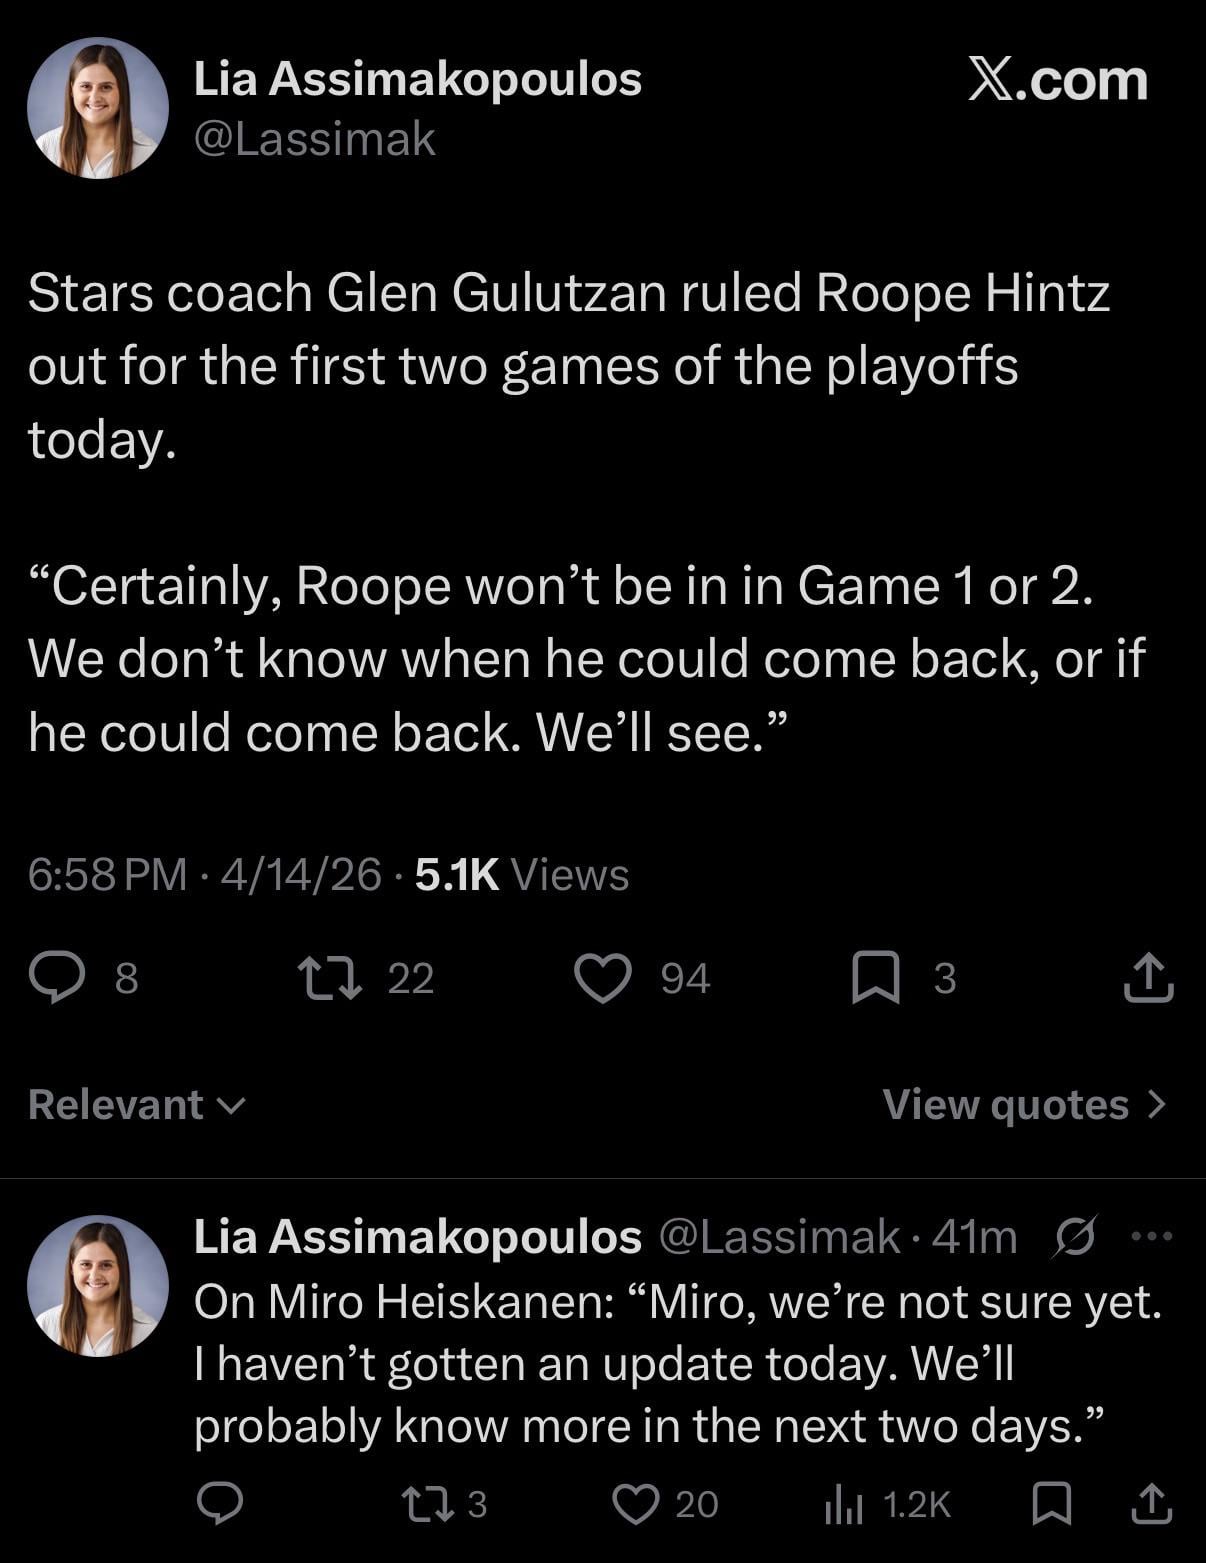Screen dimensions: 1206x1563
Task: Open View quotes
Action: click(x=1024, y=1104)
